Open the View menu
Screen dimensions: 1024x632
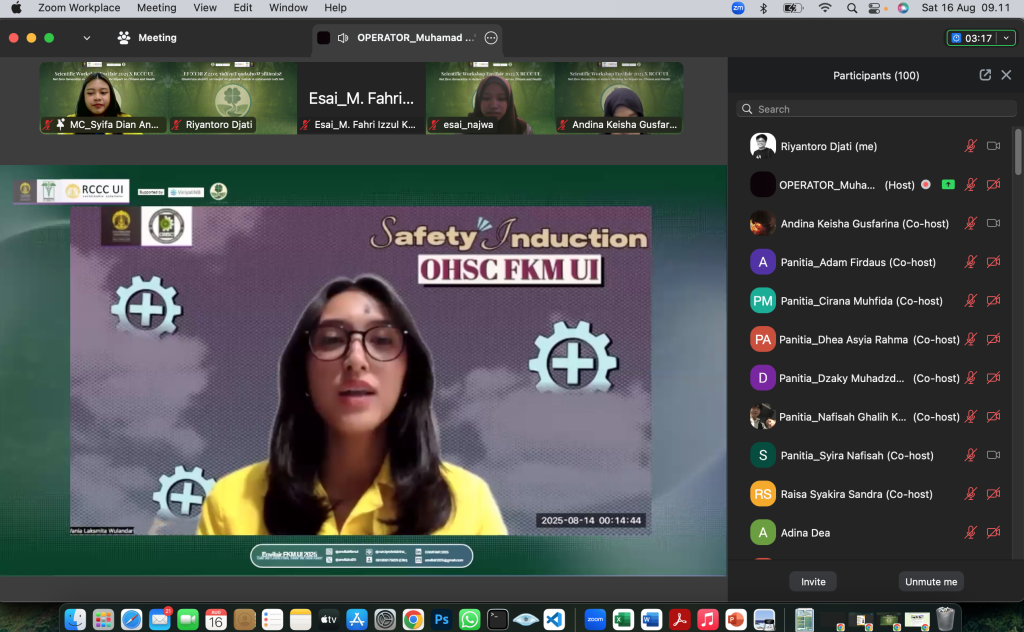205,8
